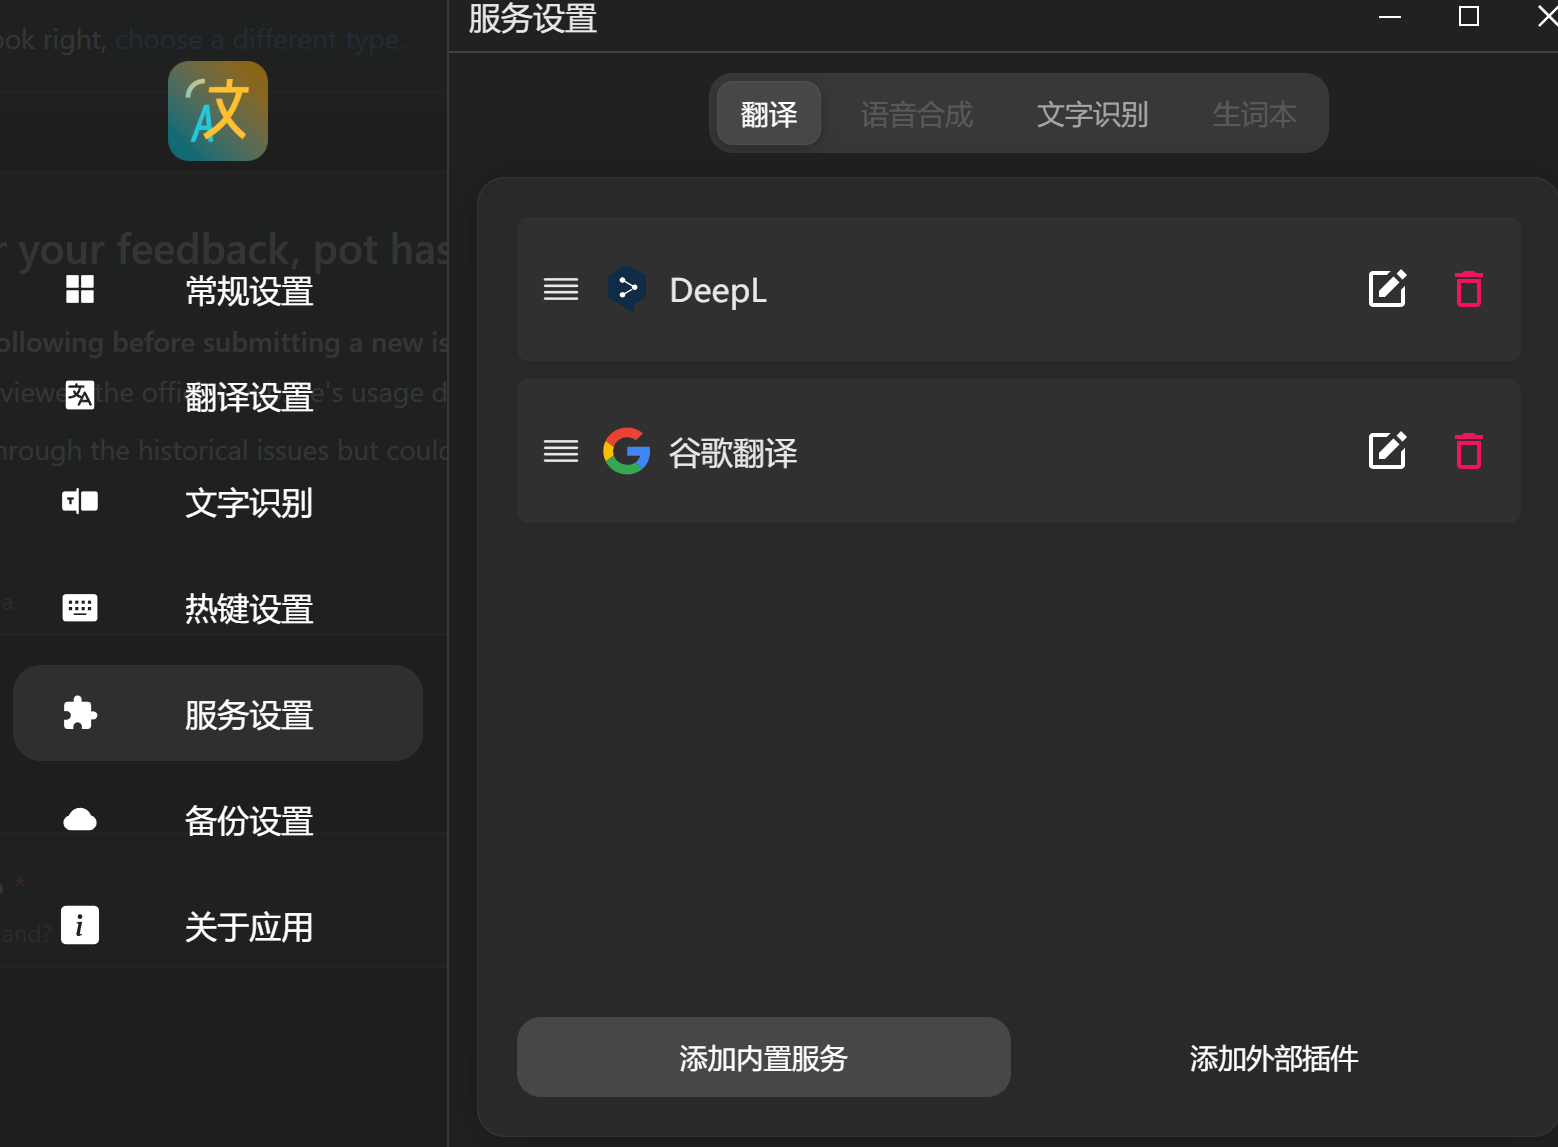Click the Google Translate logo

coord(627,452)
